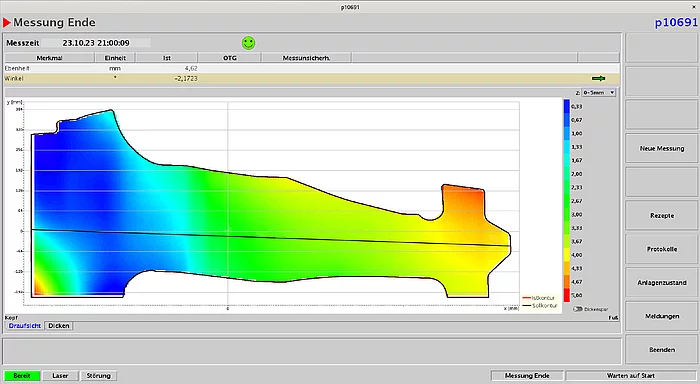Screen dimensions: 700x384
Task: Open the Rezepte panel
Action: [662, 215]
